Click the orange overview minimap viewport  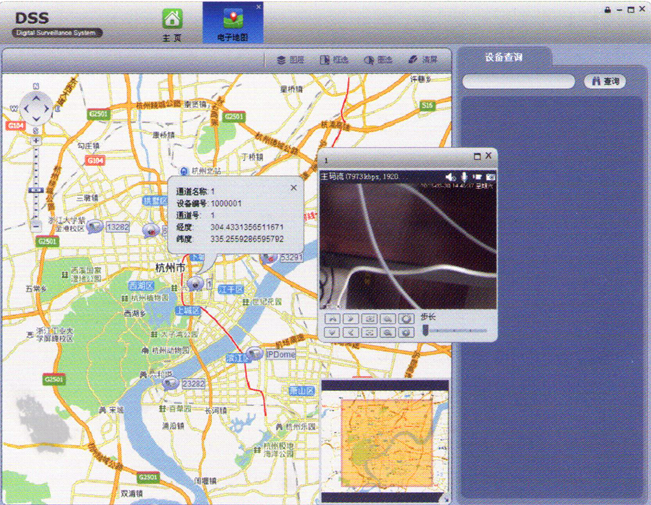point(387,443)
